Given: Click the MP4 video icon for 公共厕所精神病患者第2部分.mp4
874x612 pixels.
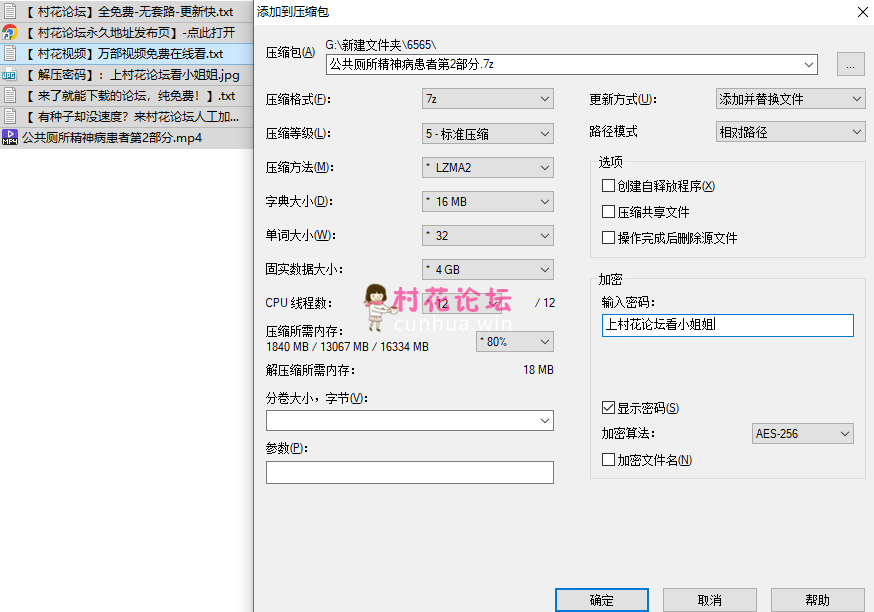Looking at the screenshot, I should click(9, 138).
